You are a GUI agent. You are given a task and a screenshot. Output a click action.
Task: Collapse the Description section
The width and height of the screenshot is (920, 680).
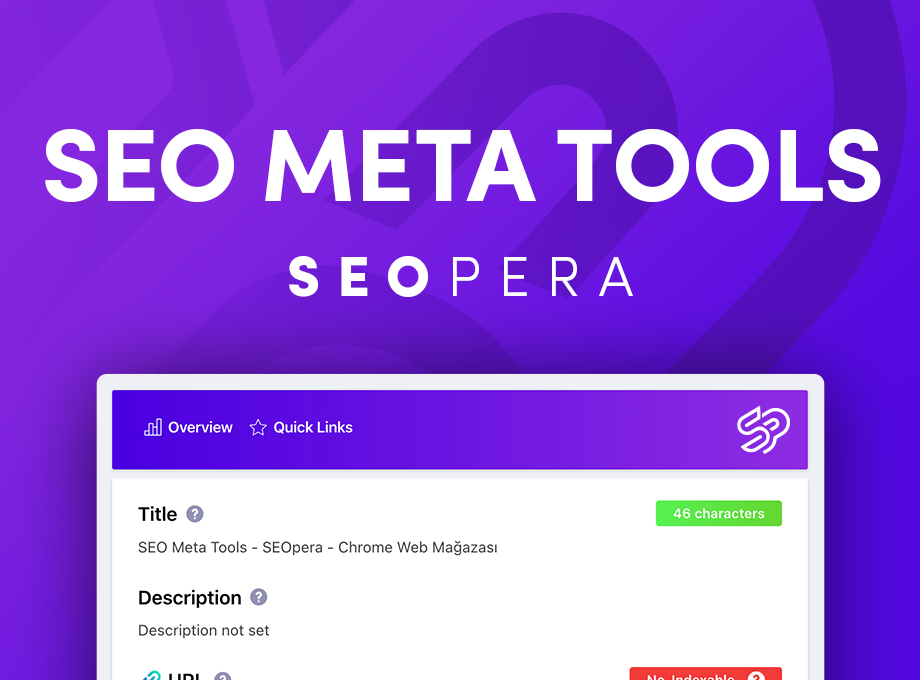coord(190,597)
